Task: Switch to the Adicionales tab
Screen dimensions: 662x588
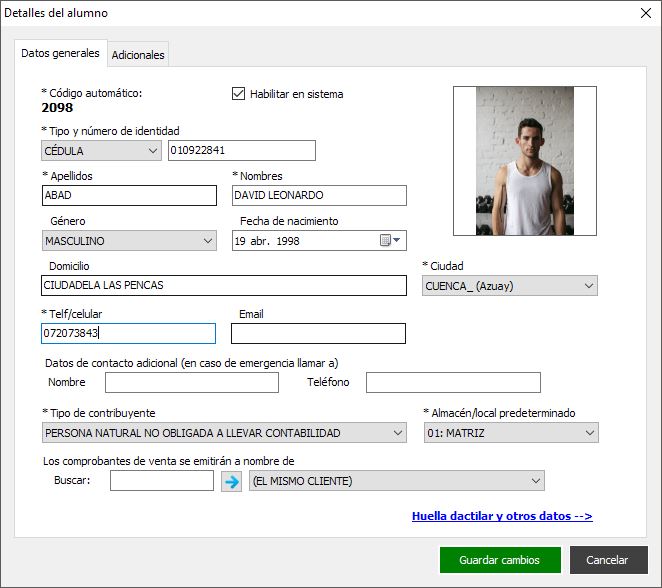Action: (x=138, y=54)
